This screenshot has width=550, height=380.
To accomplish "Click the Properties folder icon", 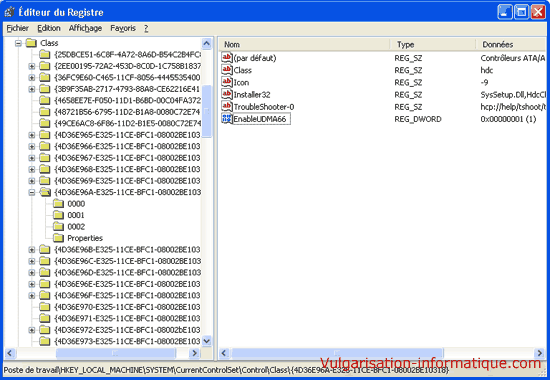I will click(58, 238).
